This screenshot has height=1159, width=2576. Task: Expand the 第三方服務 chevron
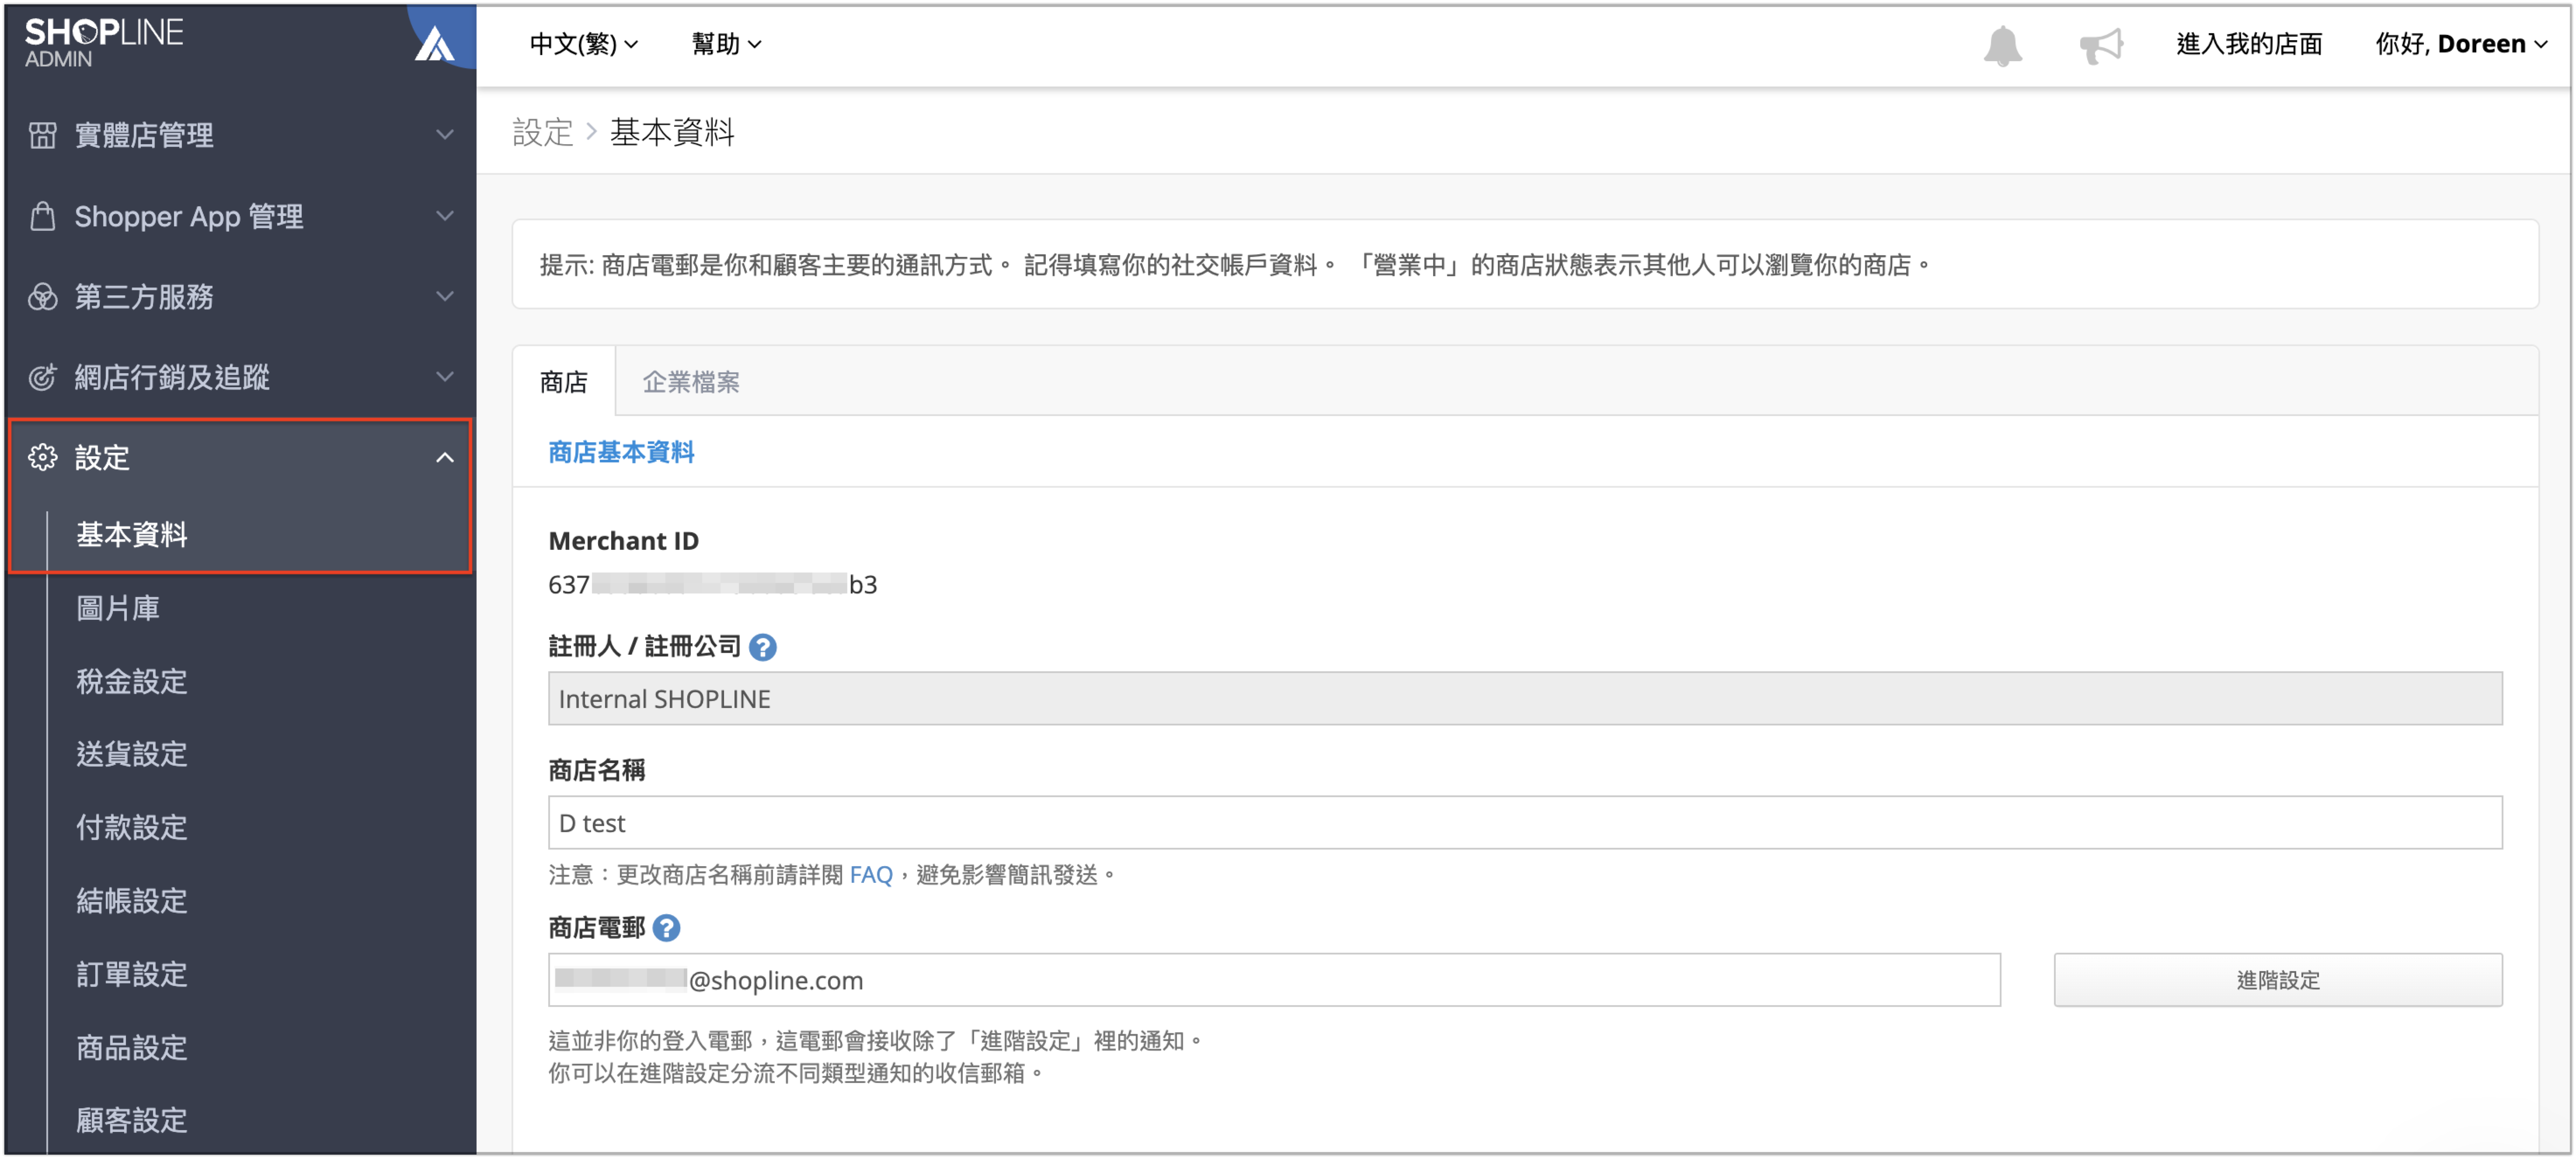click(445, 296)
